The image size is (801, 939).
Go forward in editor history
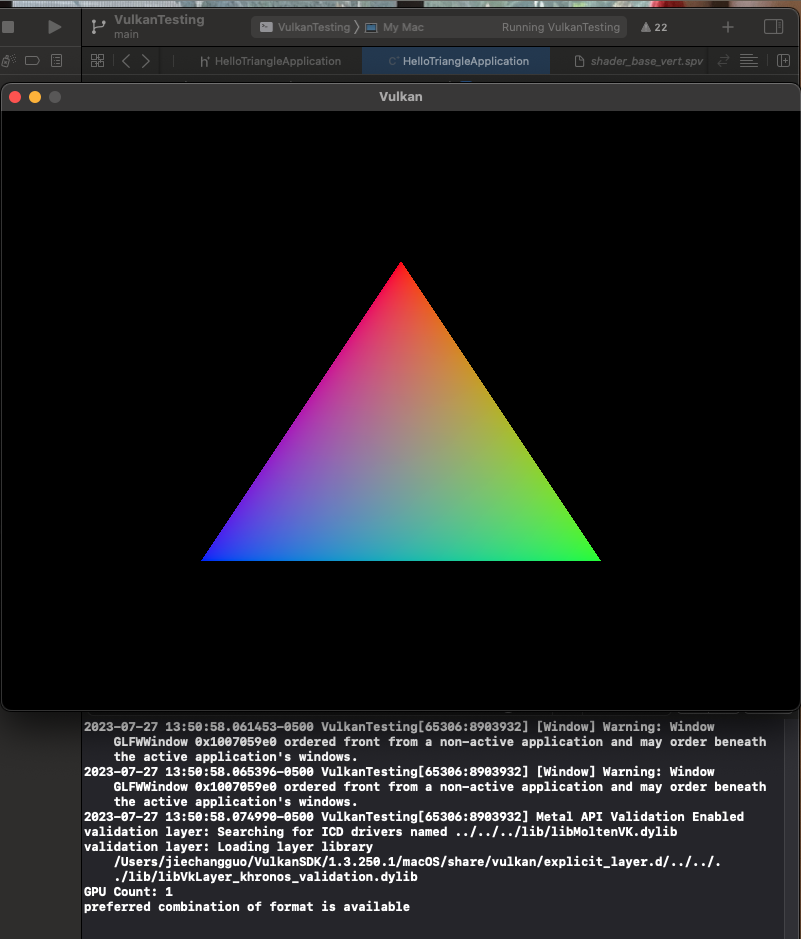point(146,61)
